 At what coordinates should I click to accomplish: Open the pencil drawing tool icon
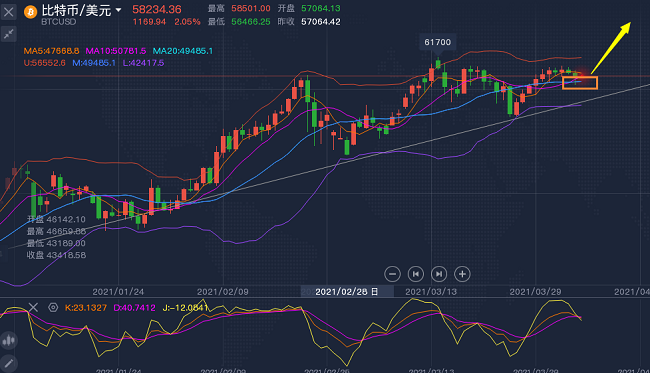pos(9,364)
